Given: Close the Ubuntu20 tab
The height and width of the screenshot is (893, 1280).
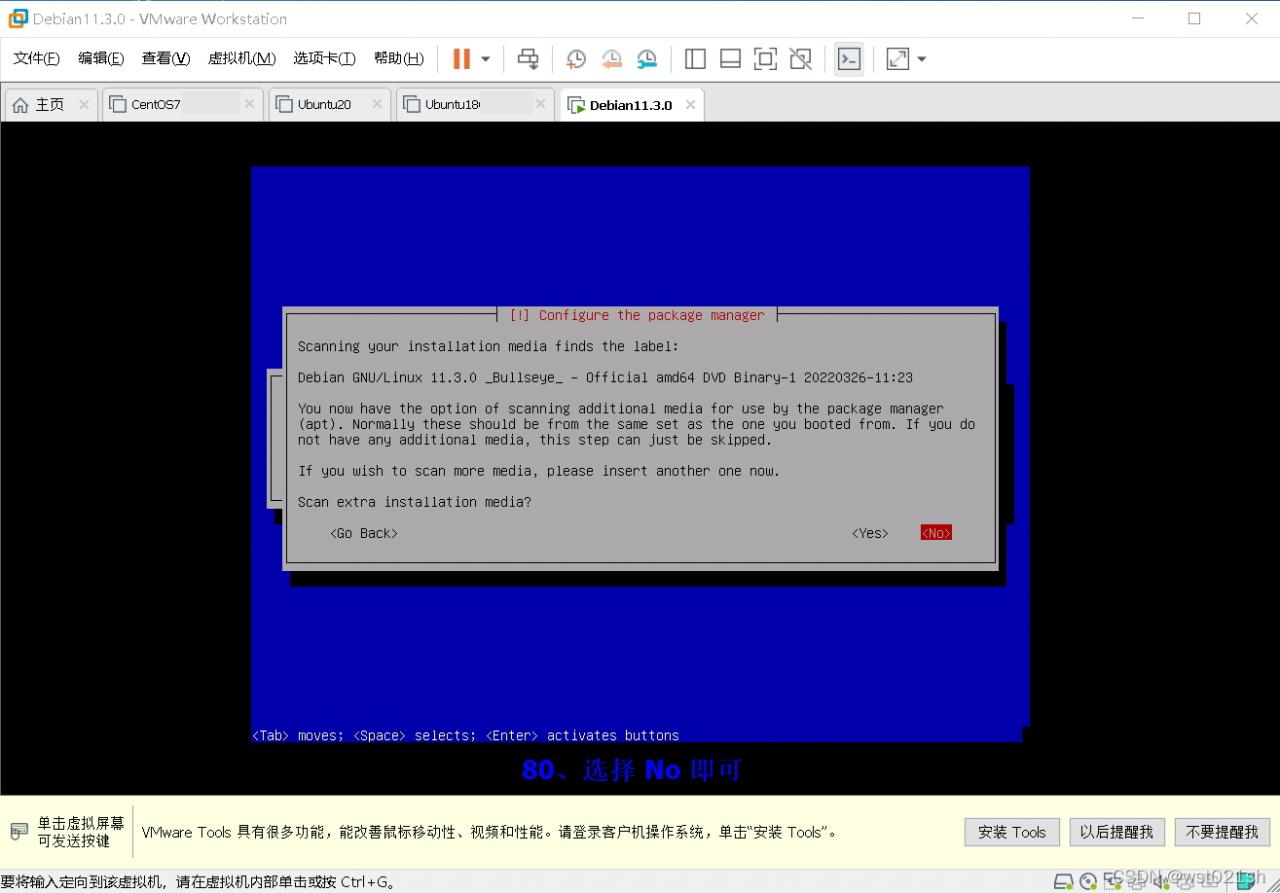Looking at the screenshot, I should [x=377, y=104].
